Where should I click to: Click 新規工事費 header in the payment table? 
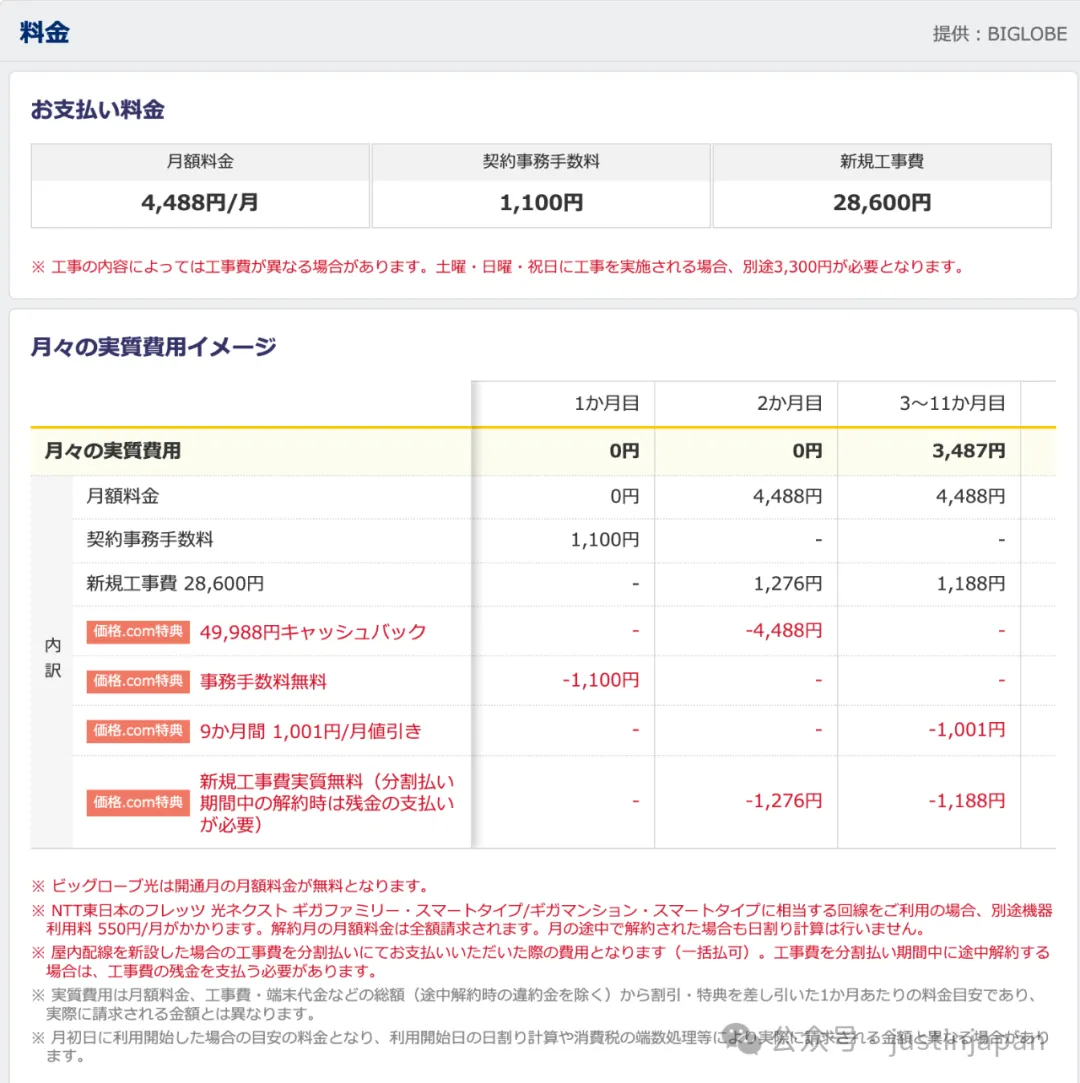(882, 162)
